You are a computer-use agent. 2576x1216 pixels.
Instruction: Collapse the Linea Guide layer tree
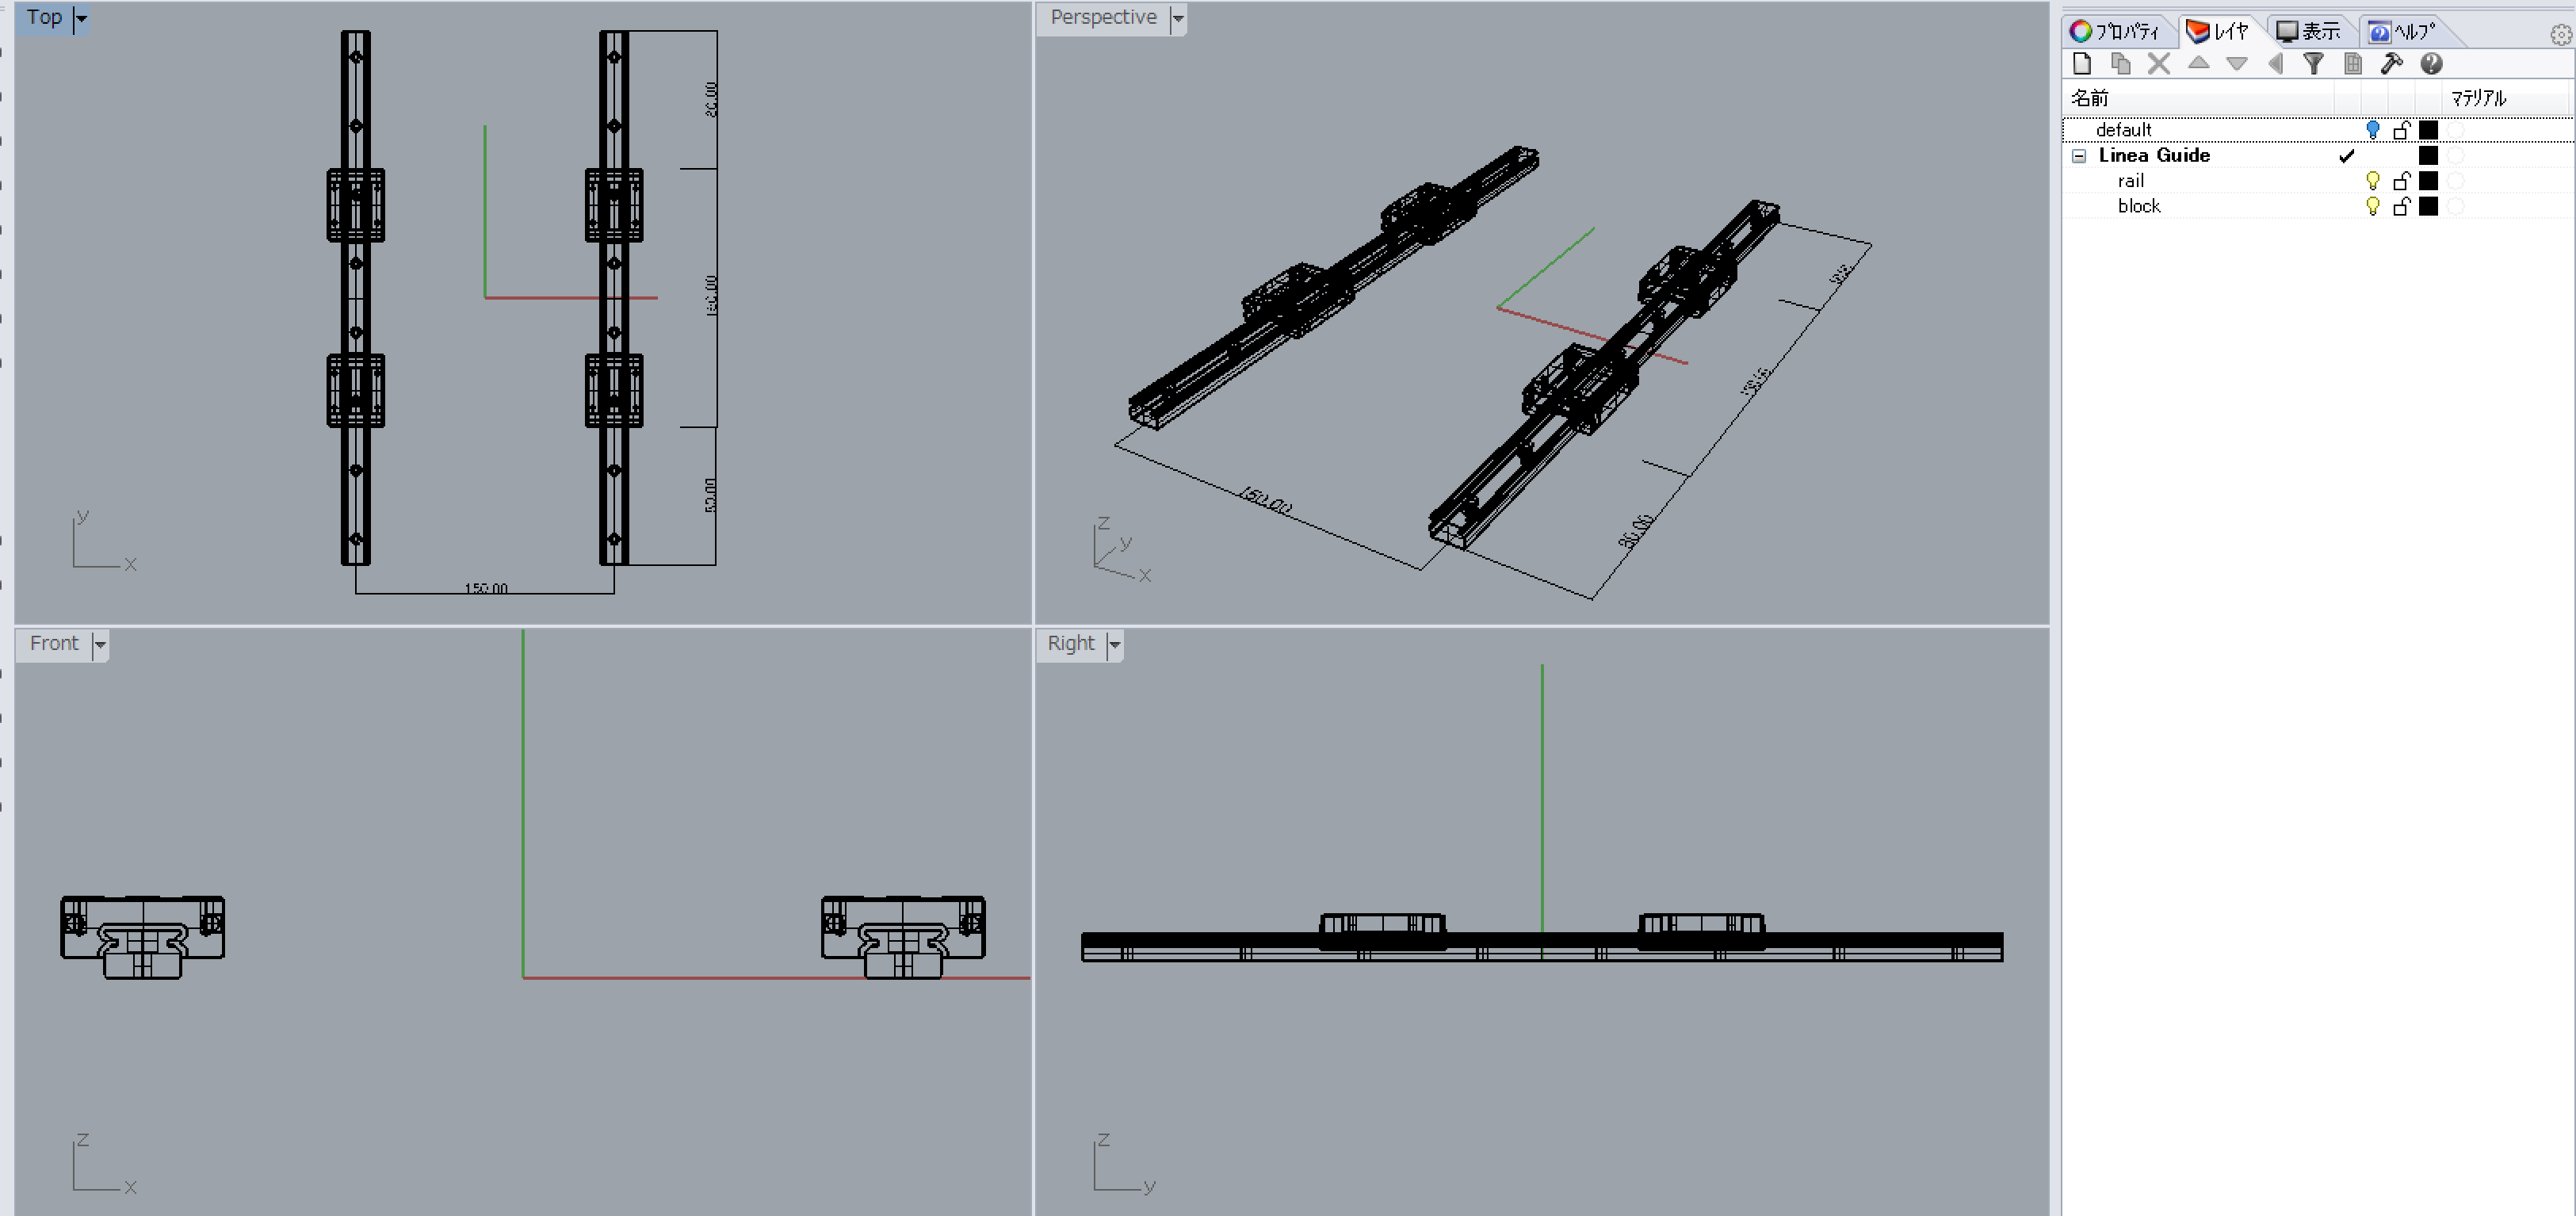(x=2079, y=156)
